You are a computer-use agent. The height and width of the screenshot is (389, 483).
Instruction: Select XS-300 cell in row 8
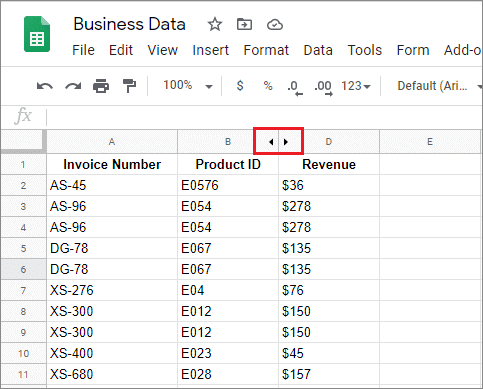112,311
